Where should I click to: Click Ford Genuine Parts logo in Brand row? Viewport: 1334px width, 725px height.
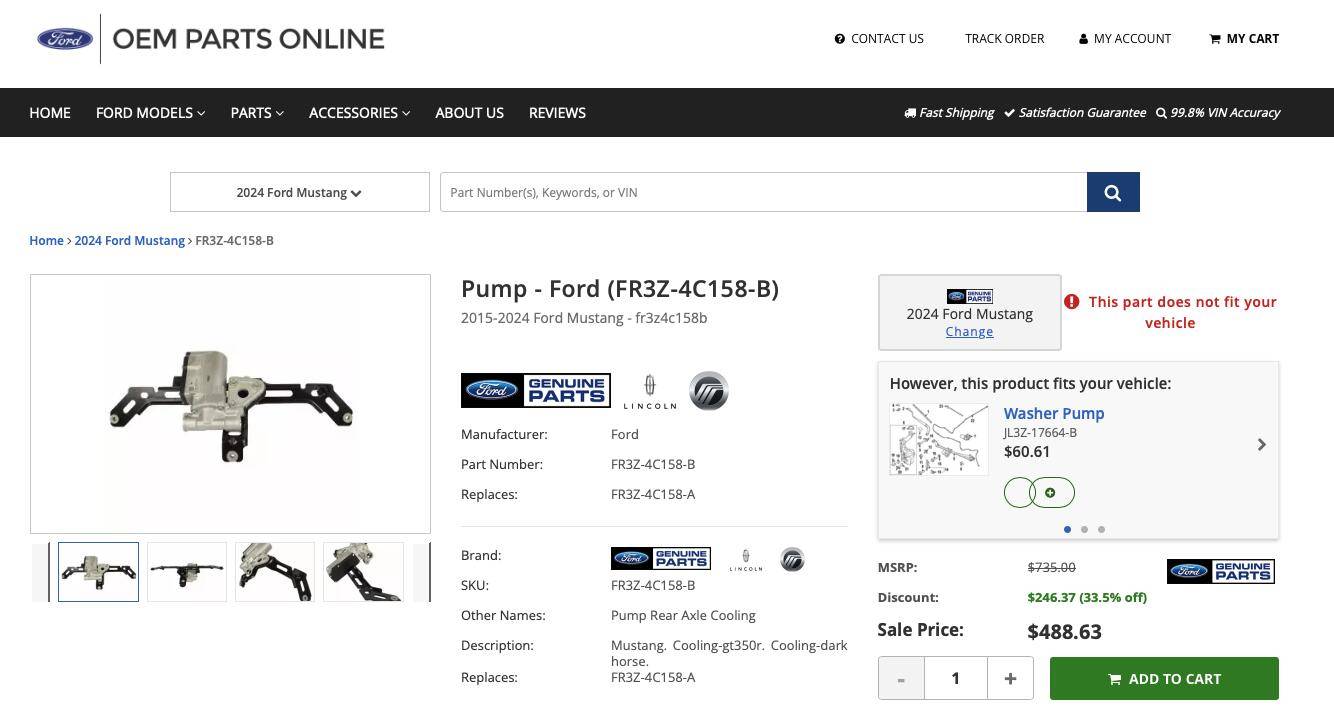coord(661,558)
